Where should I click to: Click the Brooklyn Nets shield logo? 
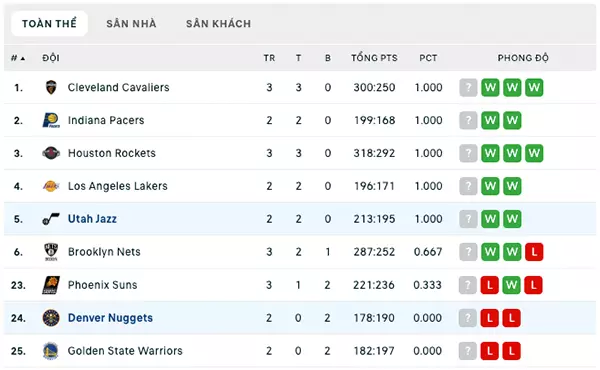click(51, 252)
